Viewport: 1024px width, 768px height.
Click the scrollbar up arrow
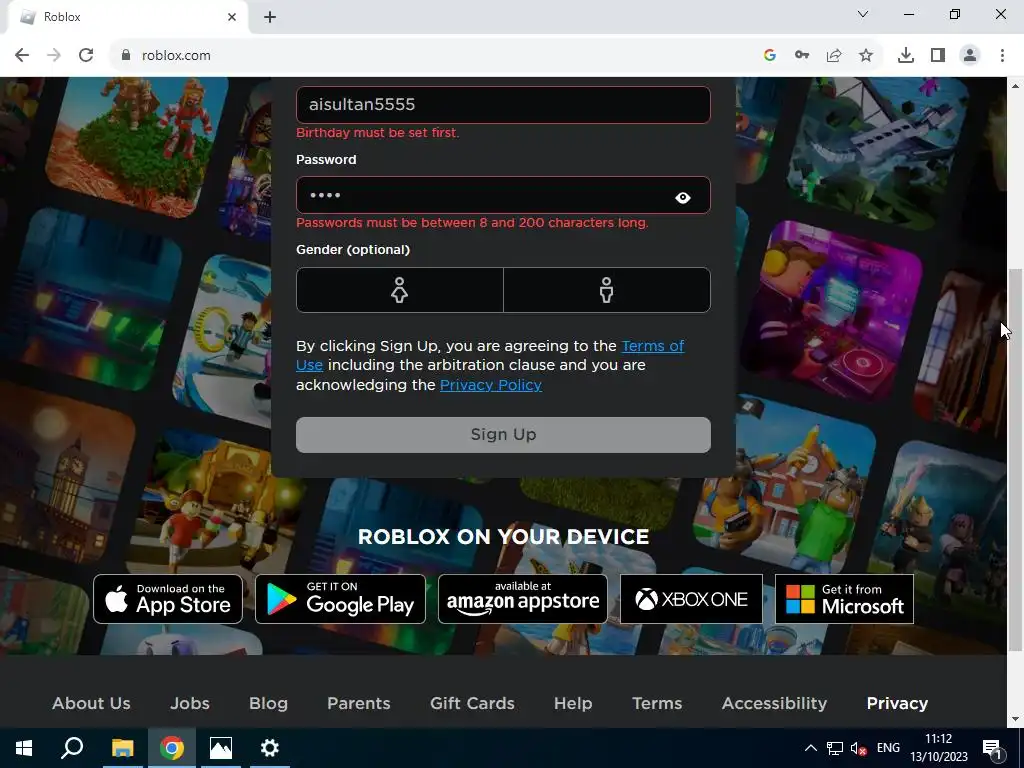(1016, 86)
